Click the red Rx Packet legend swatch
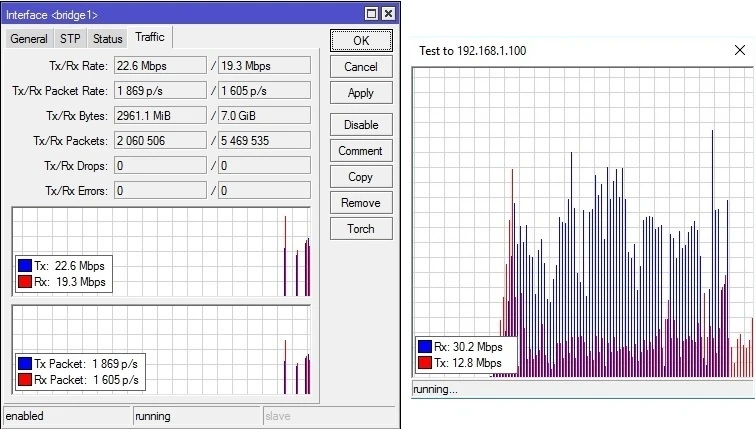This screenshot has width=756, height=429. (x=25, y=380)
